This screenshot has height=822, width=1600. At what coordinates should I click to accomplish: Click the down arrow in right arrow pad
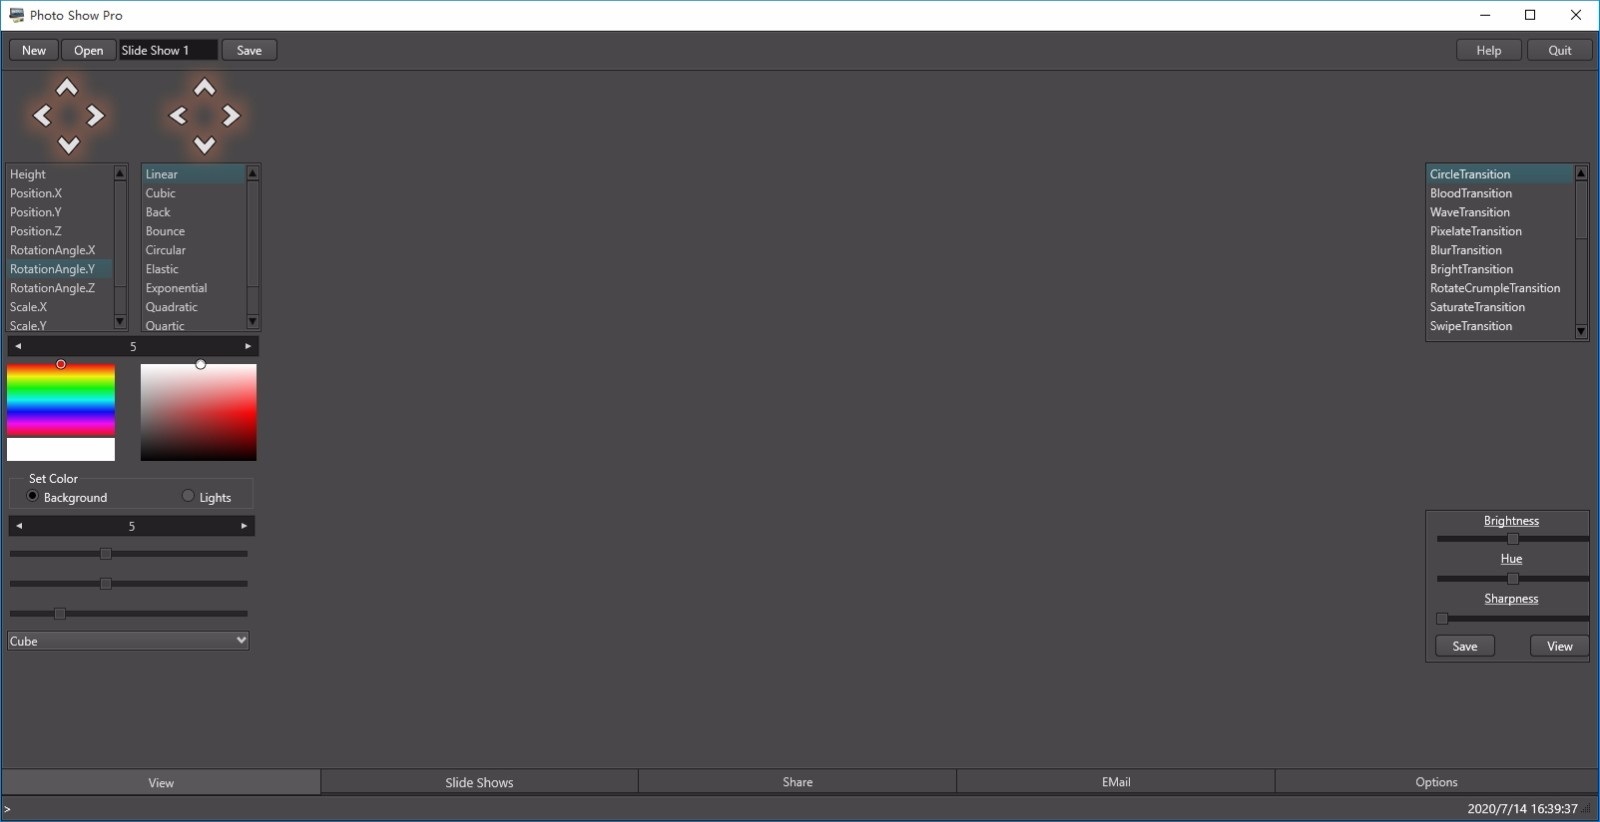[204, 145]
